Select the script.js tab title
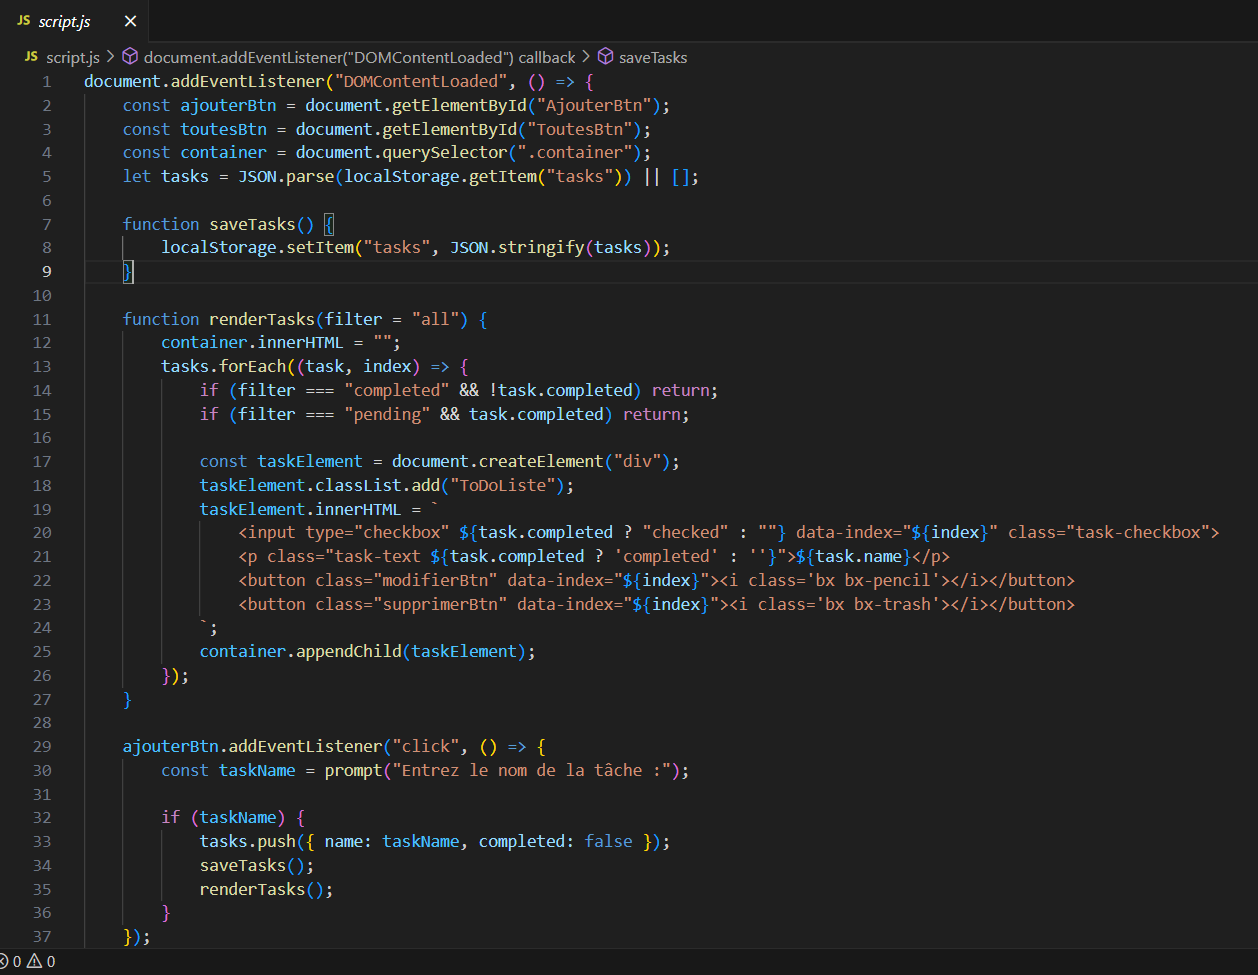The image size is (1258, 975). [x=64, y=21]
